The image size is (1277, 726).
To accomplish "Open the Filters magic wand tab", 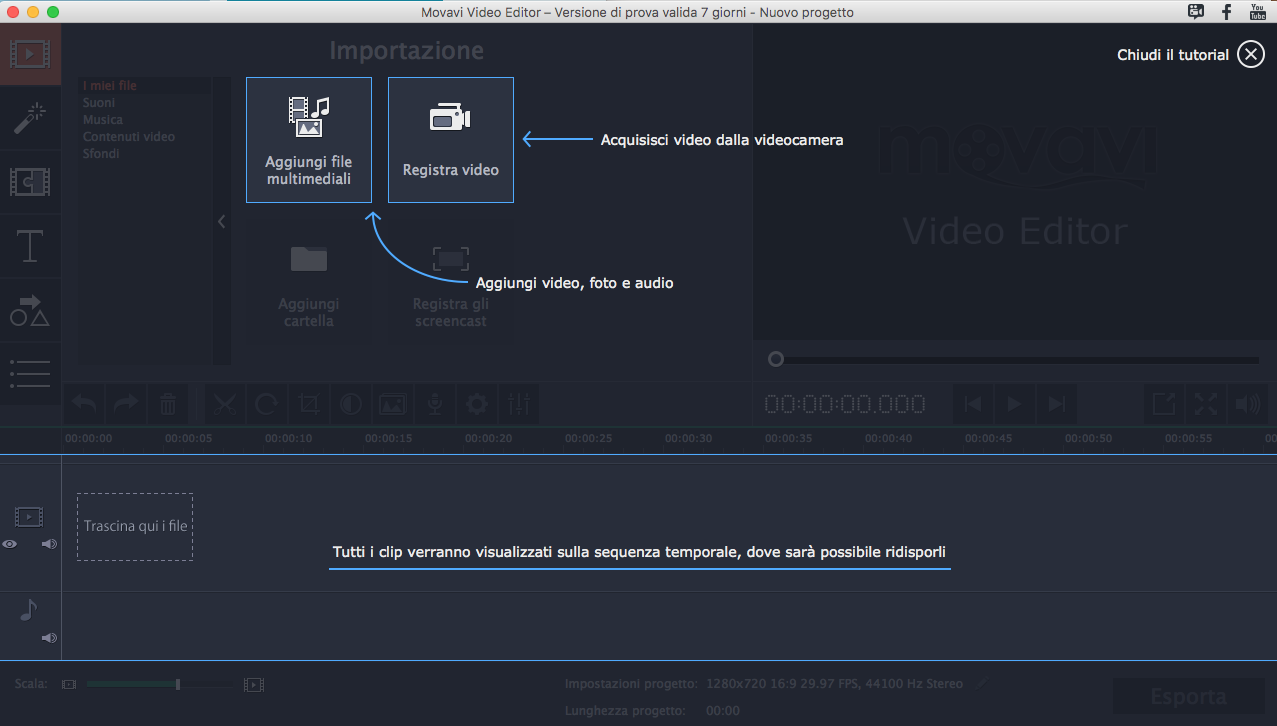I will pos(30,118).
